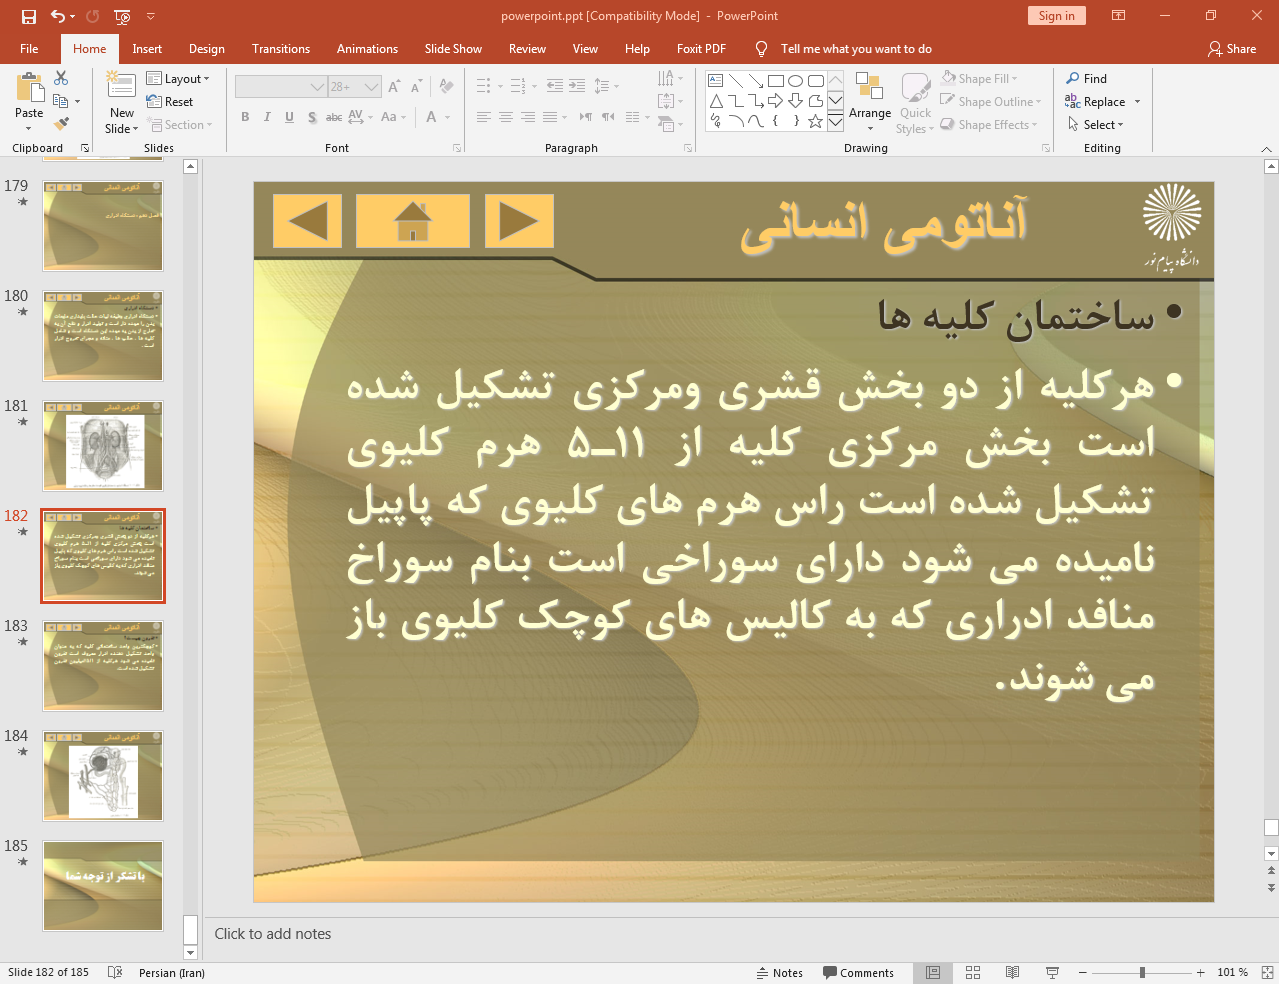Click the Reset slide button

tap(170, 102)
